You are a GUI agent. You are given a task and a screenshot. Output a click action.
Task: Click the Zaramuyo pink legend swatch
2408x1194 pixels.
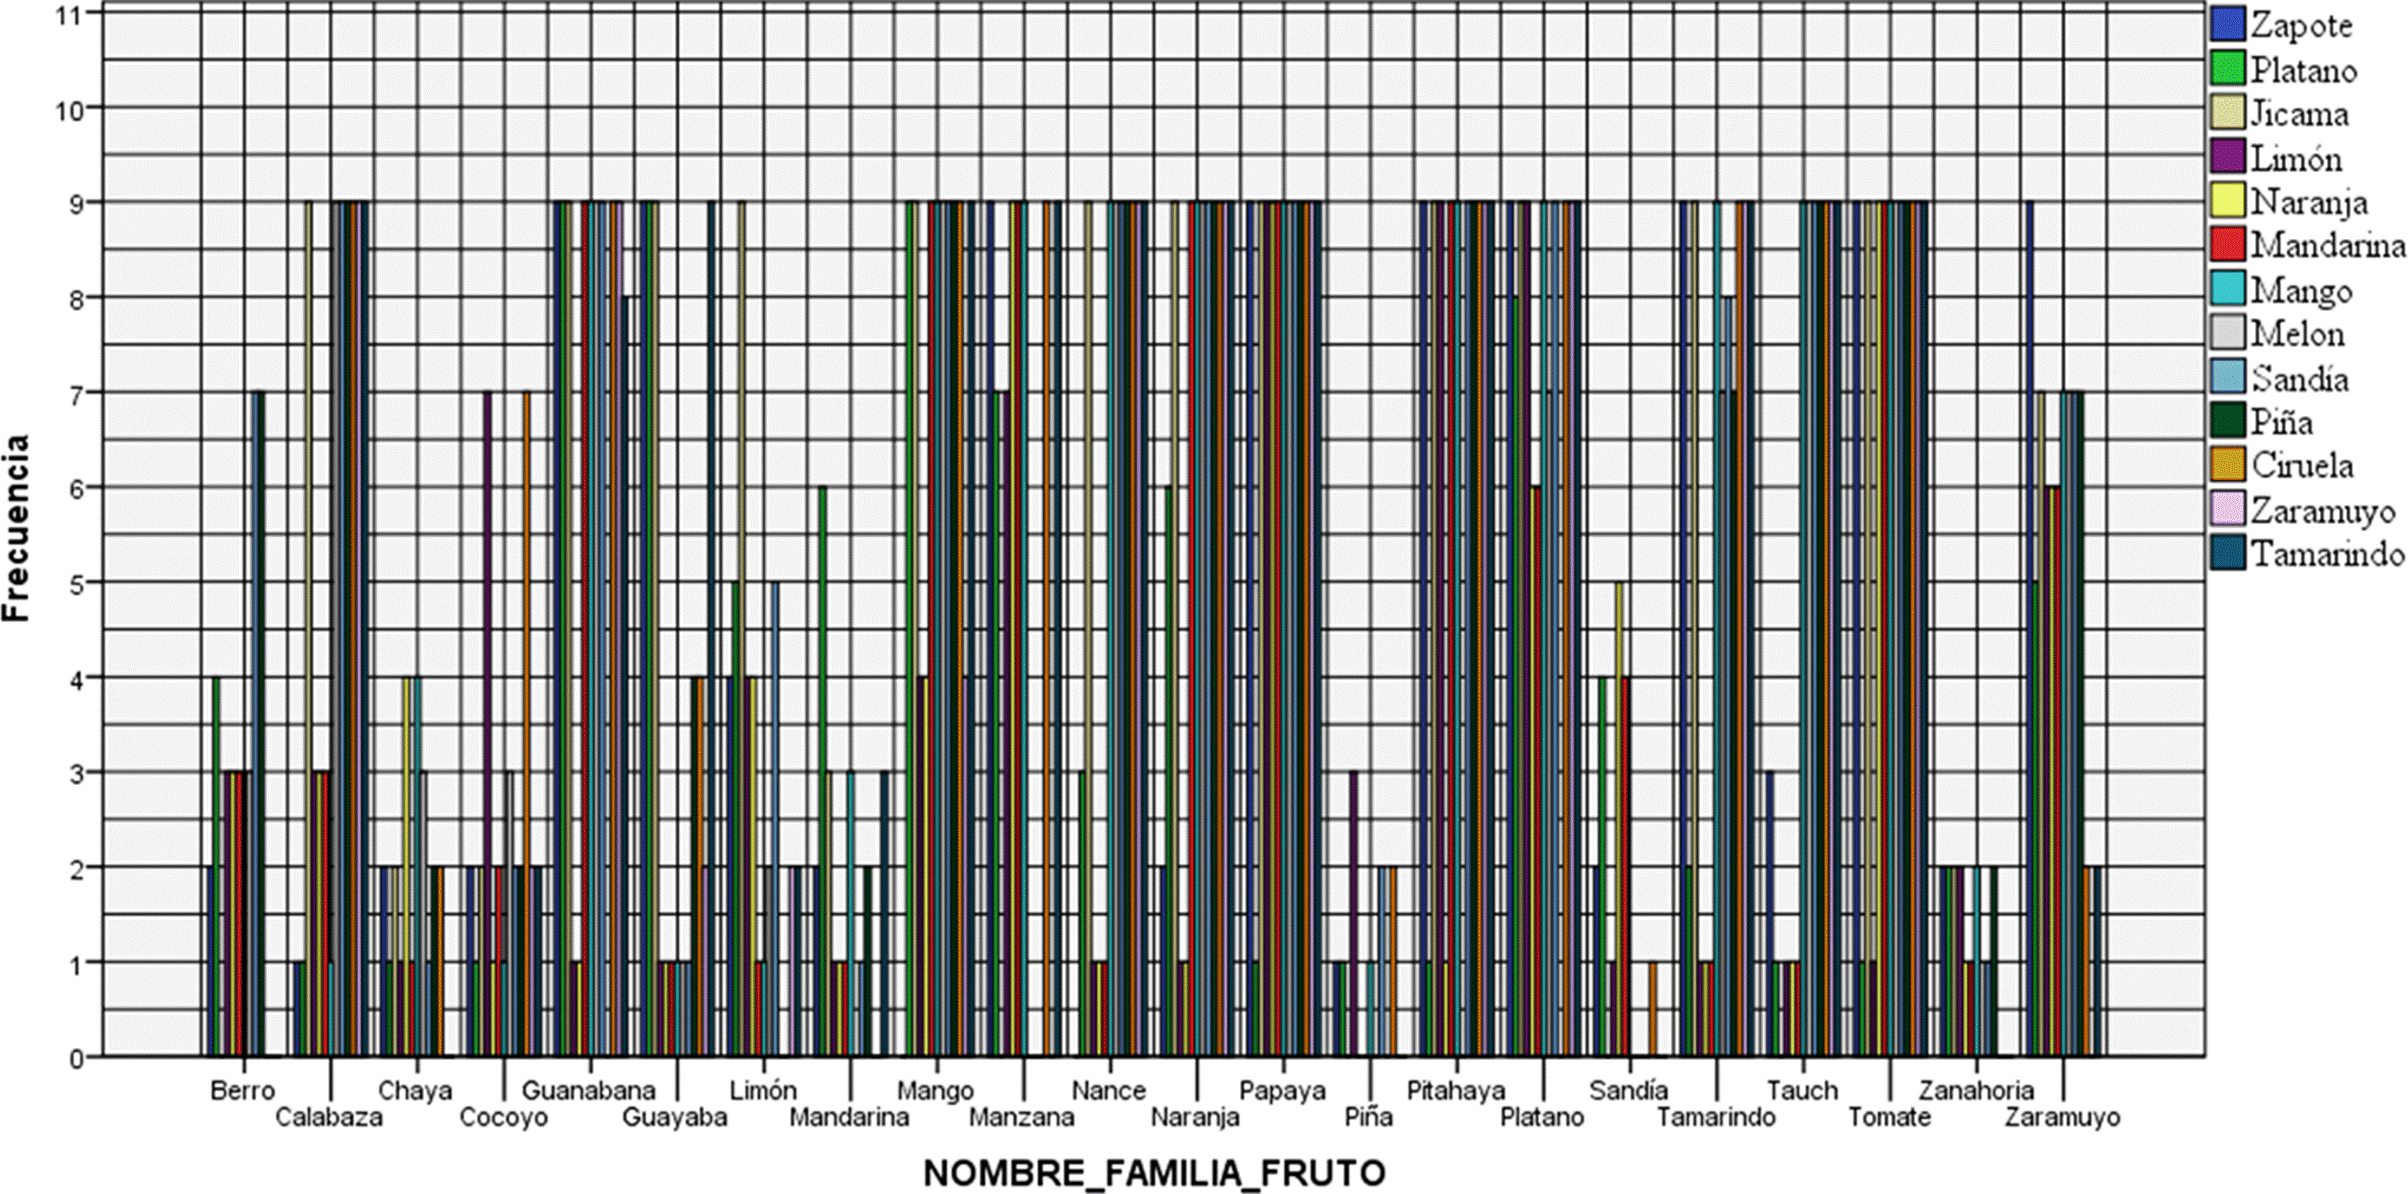(2228, 509)
